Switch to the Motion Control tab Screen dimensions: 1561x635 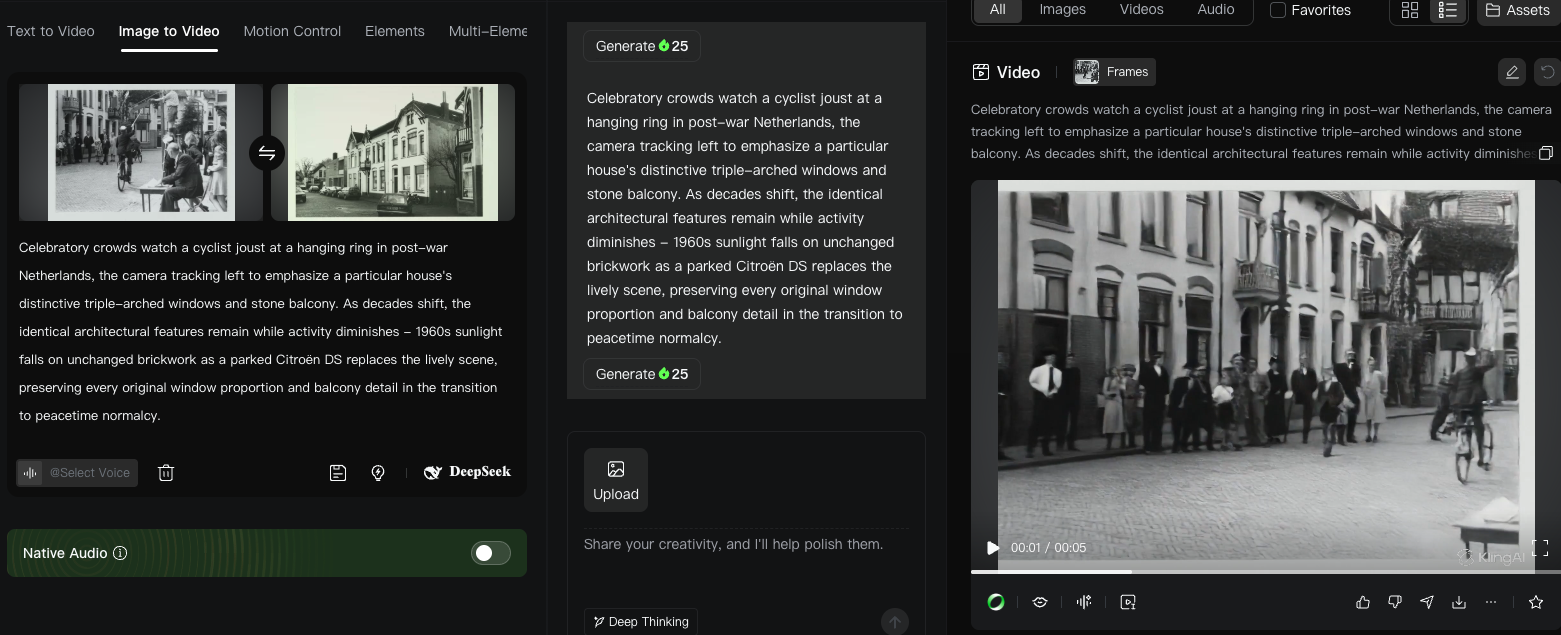[x=292, y=31]
